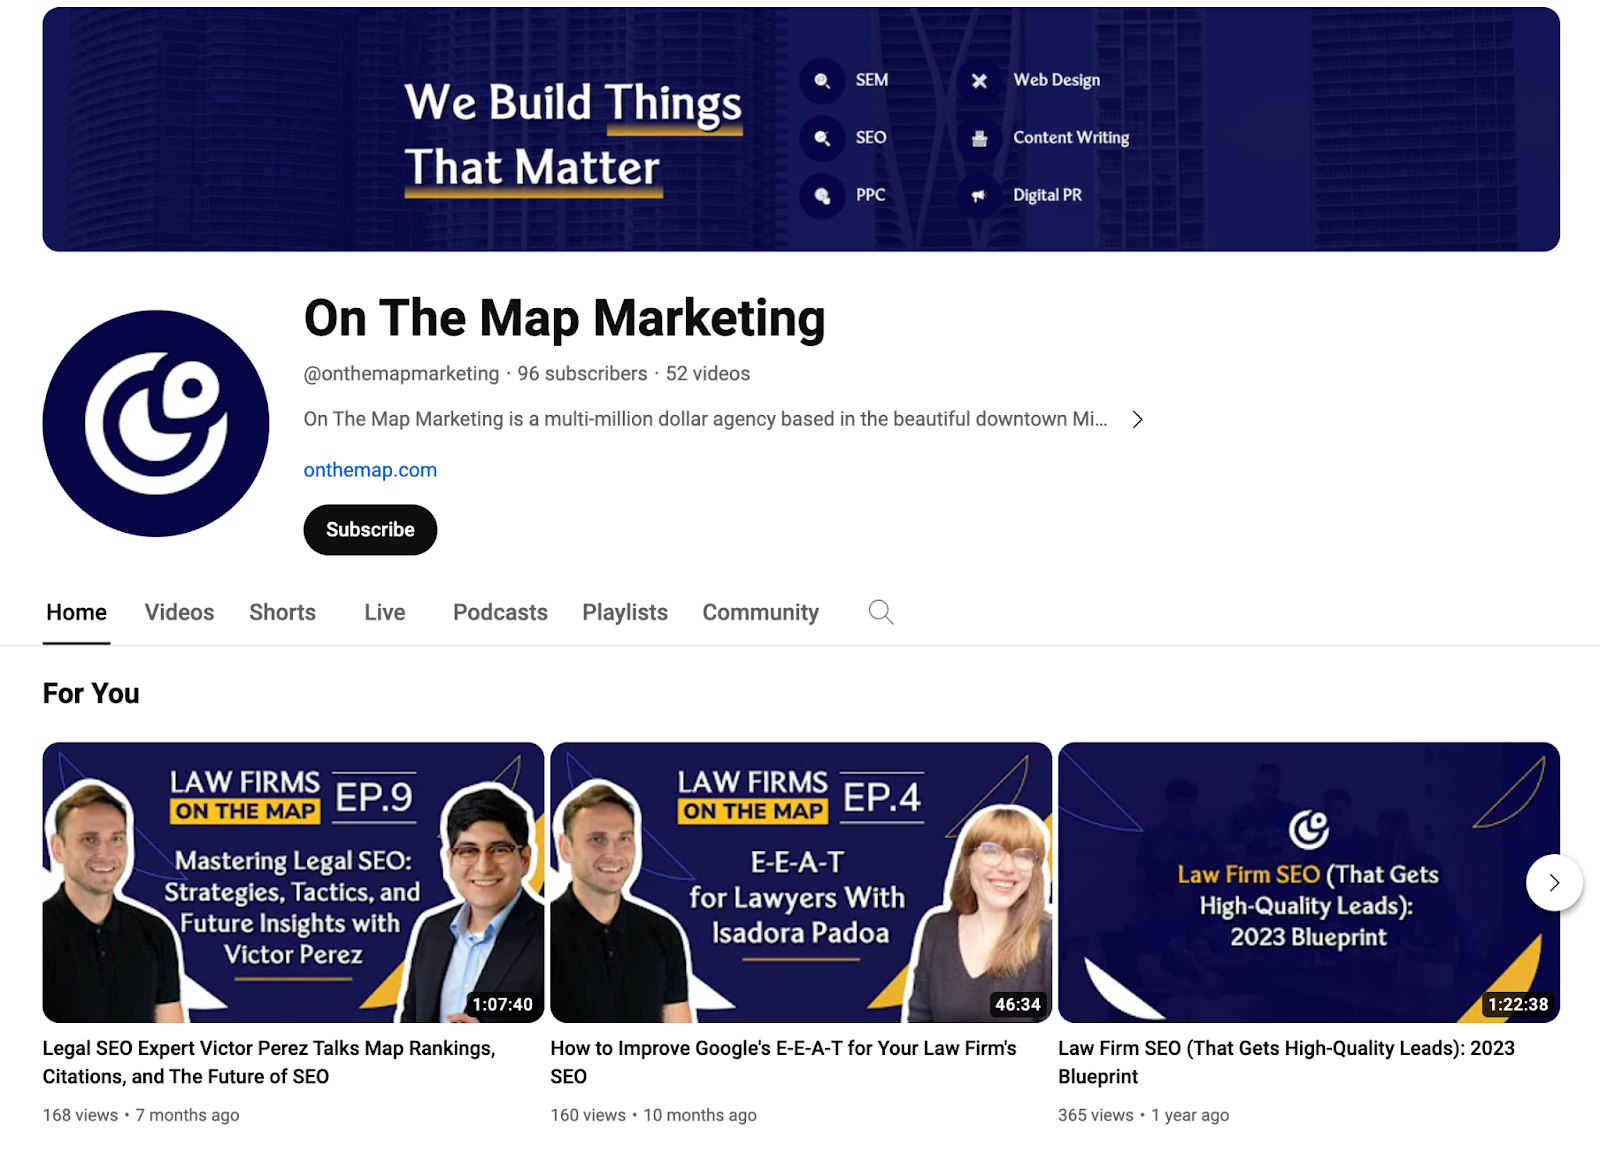Click the channel search magnifier icon
1600x1152 pixels.
tap(881, 612)
